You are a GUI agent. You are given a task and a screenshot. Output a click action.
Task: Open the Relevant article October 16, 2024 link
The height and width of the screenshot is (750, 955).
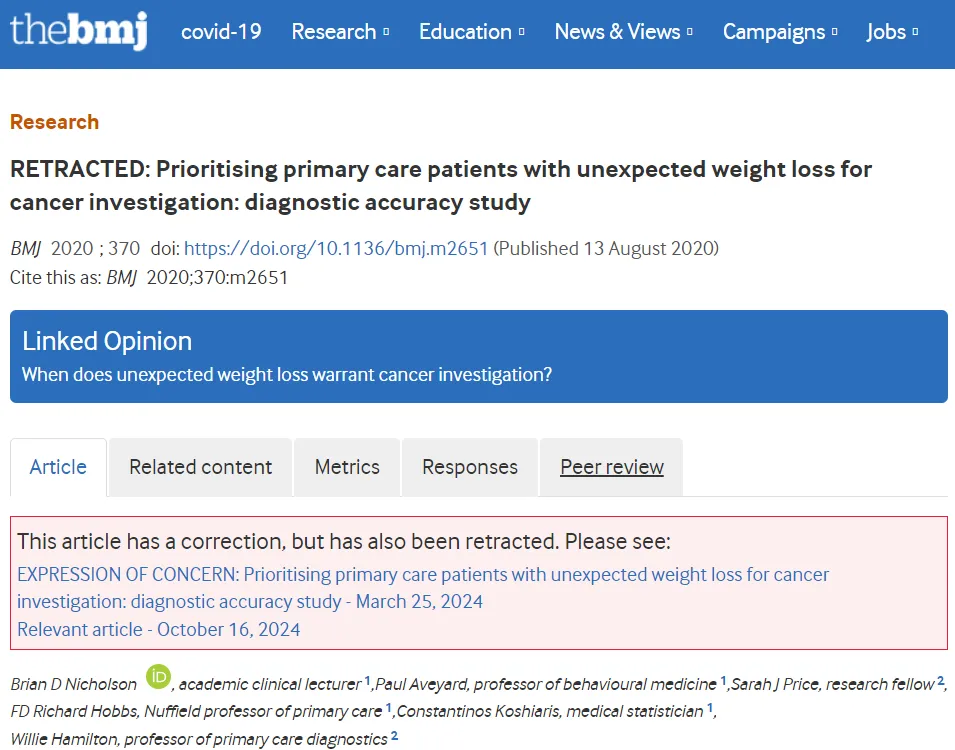tap(158, 629)
